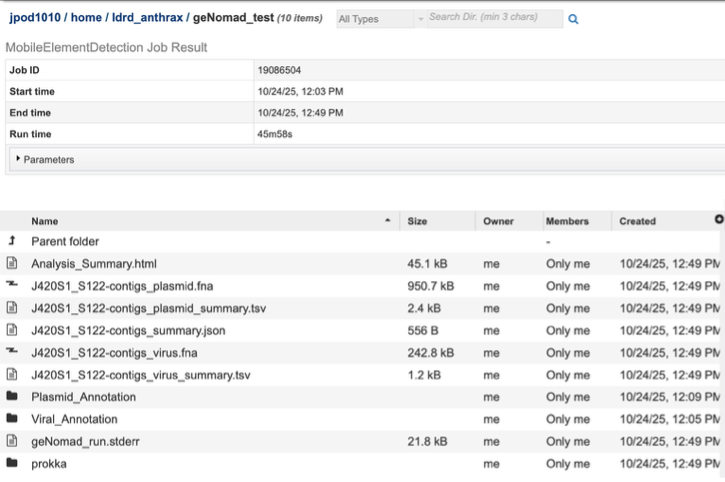
Task: Click the file icon for J420S1_S122-contigs_summary.json
Action: (x=12, y=330)
